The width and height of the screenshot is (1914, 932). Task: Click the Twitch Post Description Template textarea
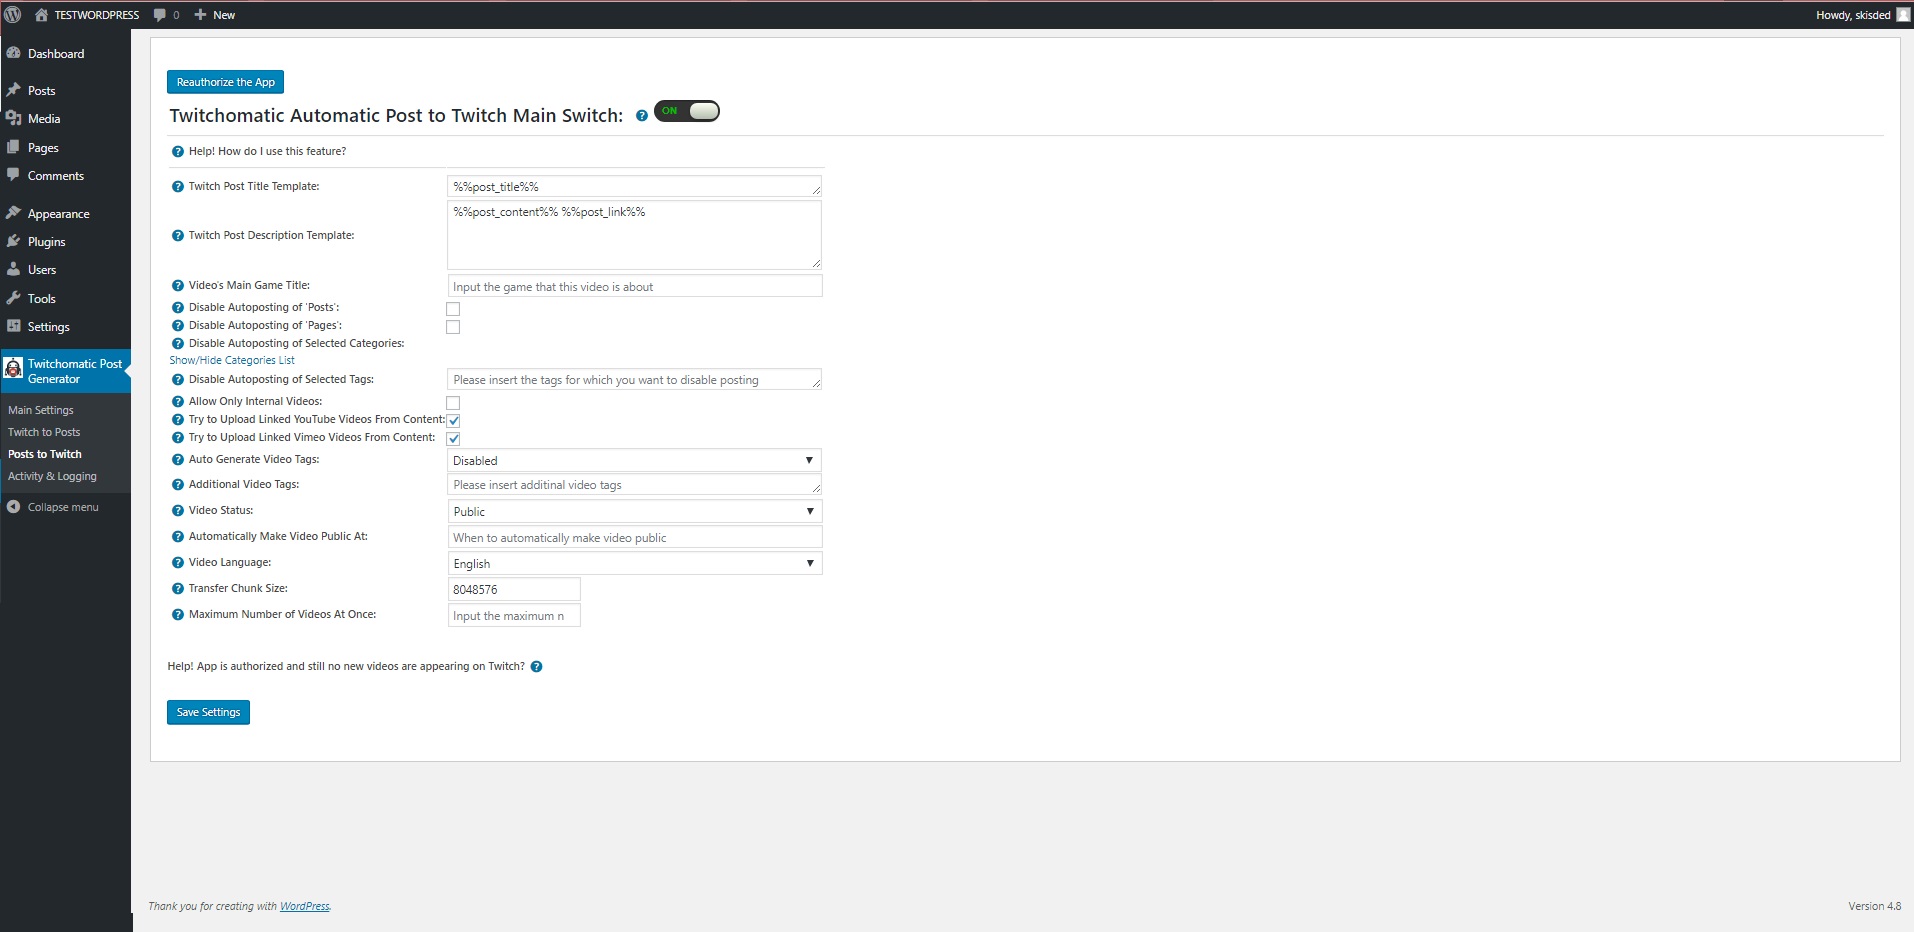(635, 235)
